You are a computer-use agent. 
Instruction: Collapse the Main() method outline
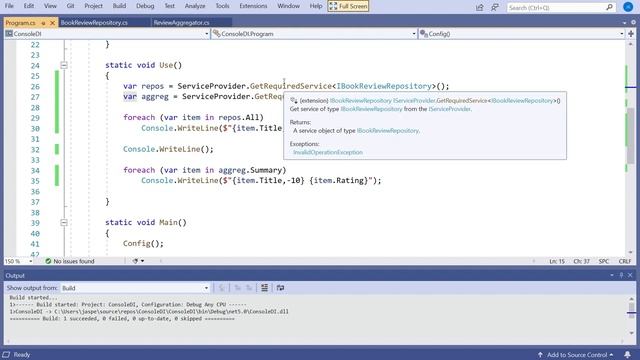[64, 223]
